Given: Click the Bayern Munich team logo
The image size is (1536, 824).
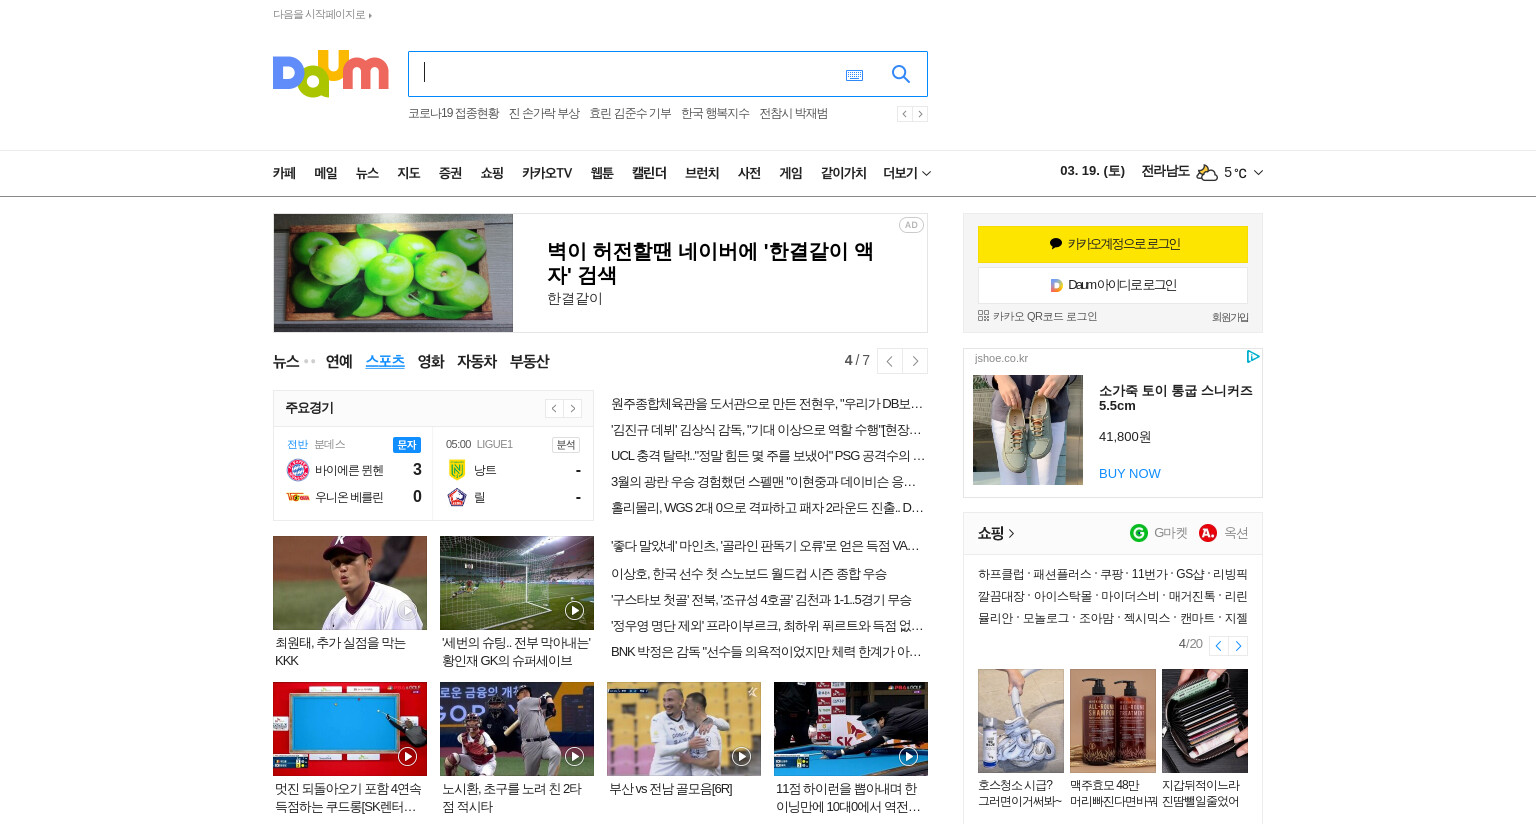Looking at the screenshot, I should (298, 470).
